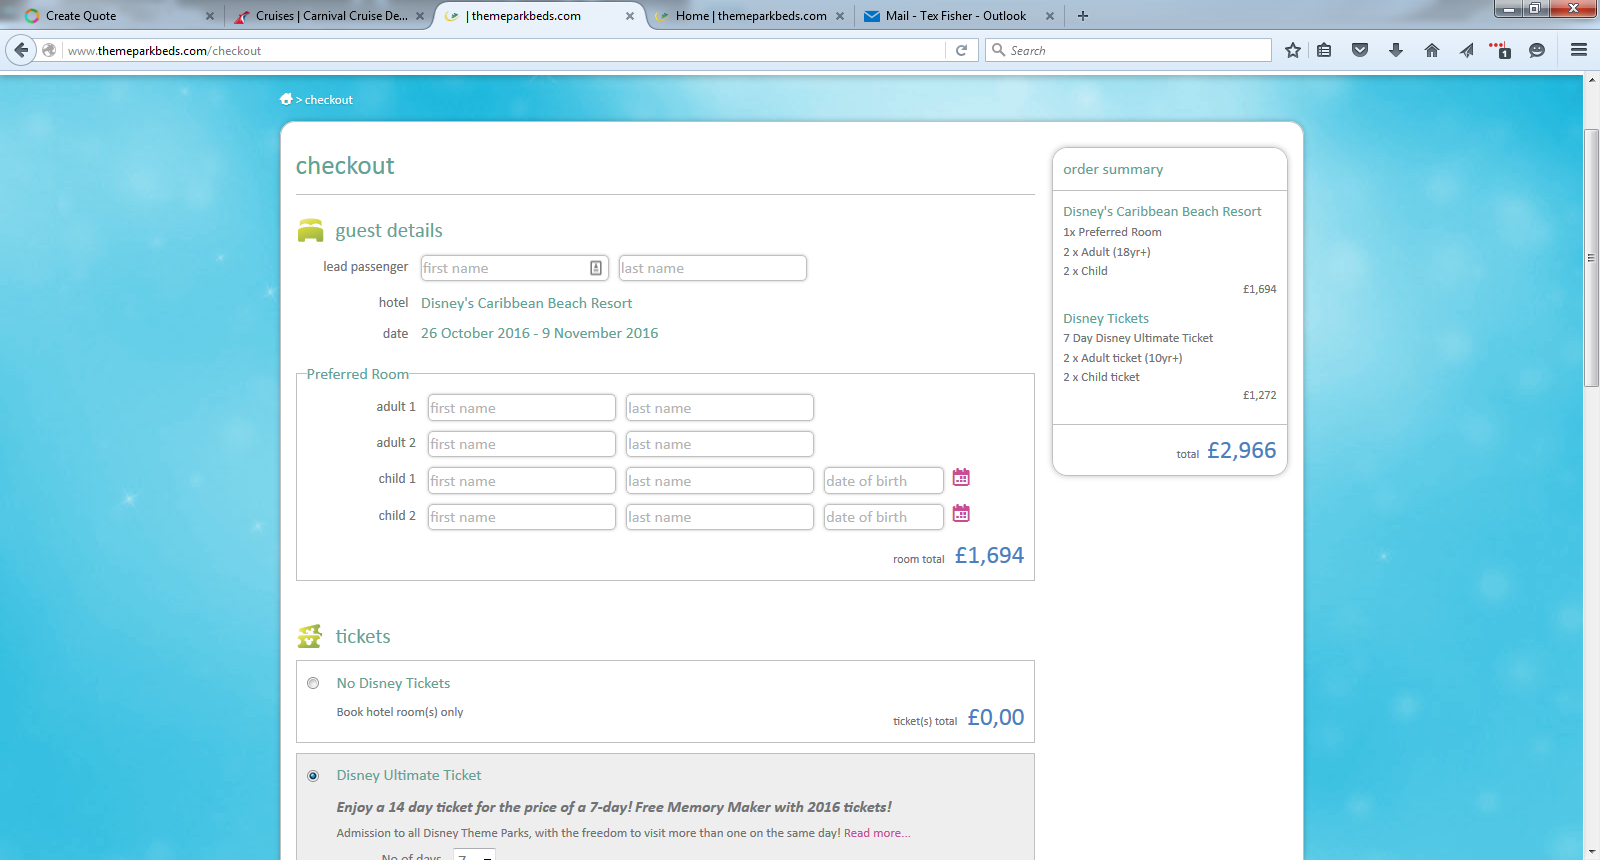The image size is (1600, 860).
Task: Click the home icon in the breadcrumb
Action: pyautogui.click(x=286, y=99)
